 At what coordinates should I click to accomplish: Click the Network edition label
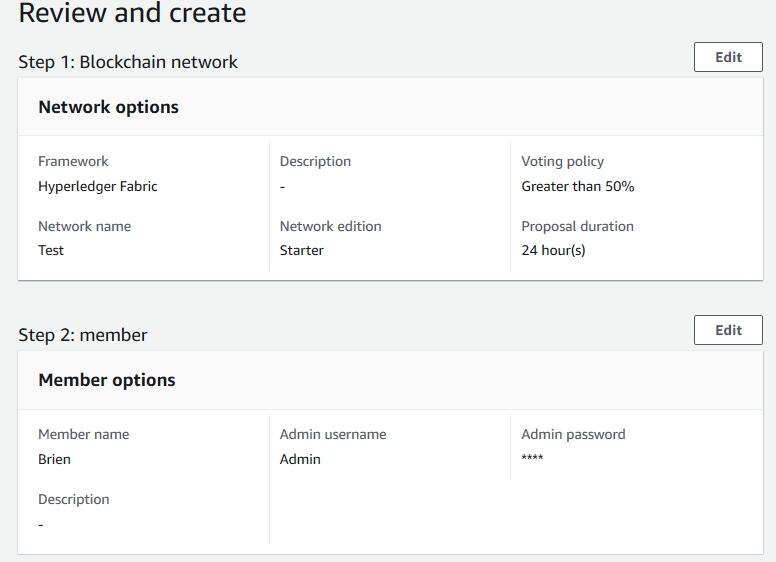pyautogui.click(x=331, y=226)
